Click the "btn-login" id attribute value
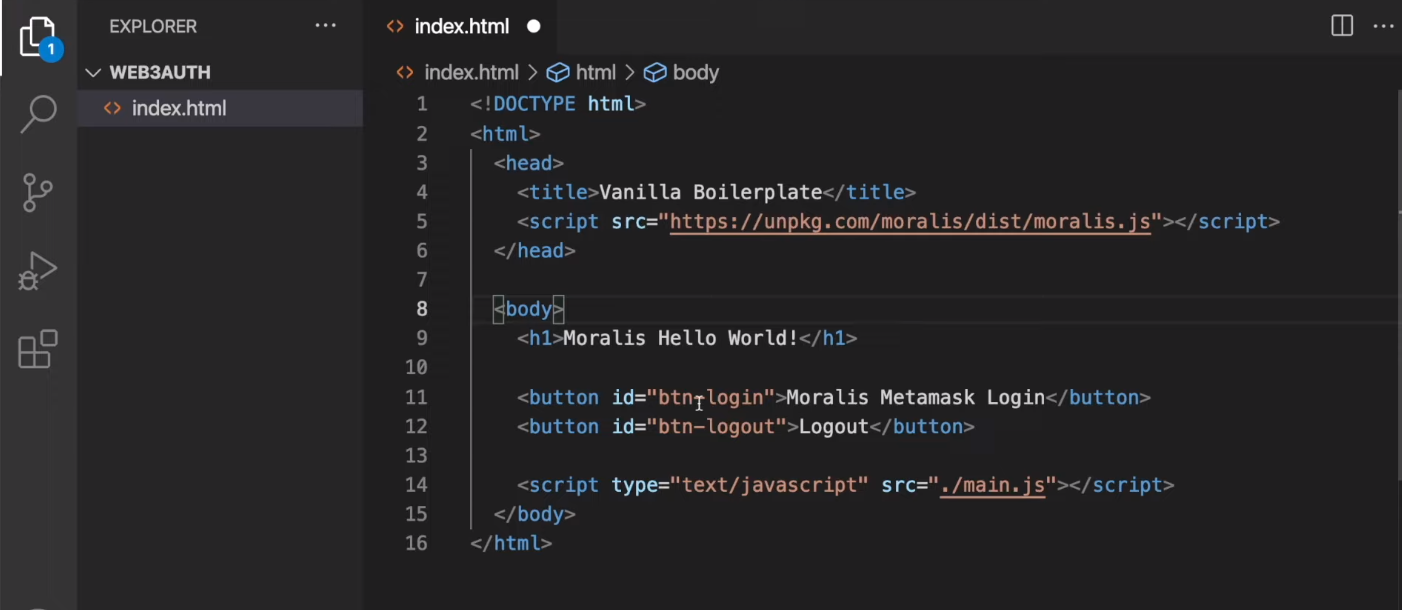The image size is (1402, 610). tap(711, 397)
